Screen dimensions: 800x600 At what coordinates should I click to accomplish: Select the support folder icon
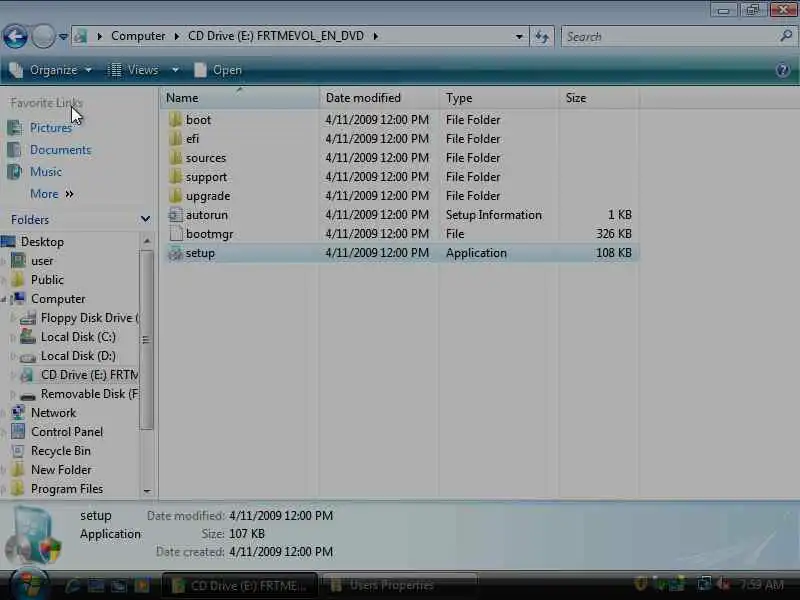(176, 177)
